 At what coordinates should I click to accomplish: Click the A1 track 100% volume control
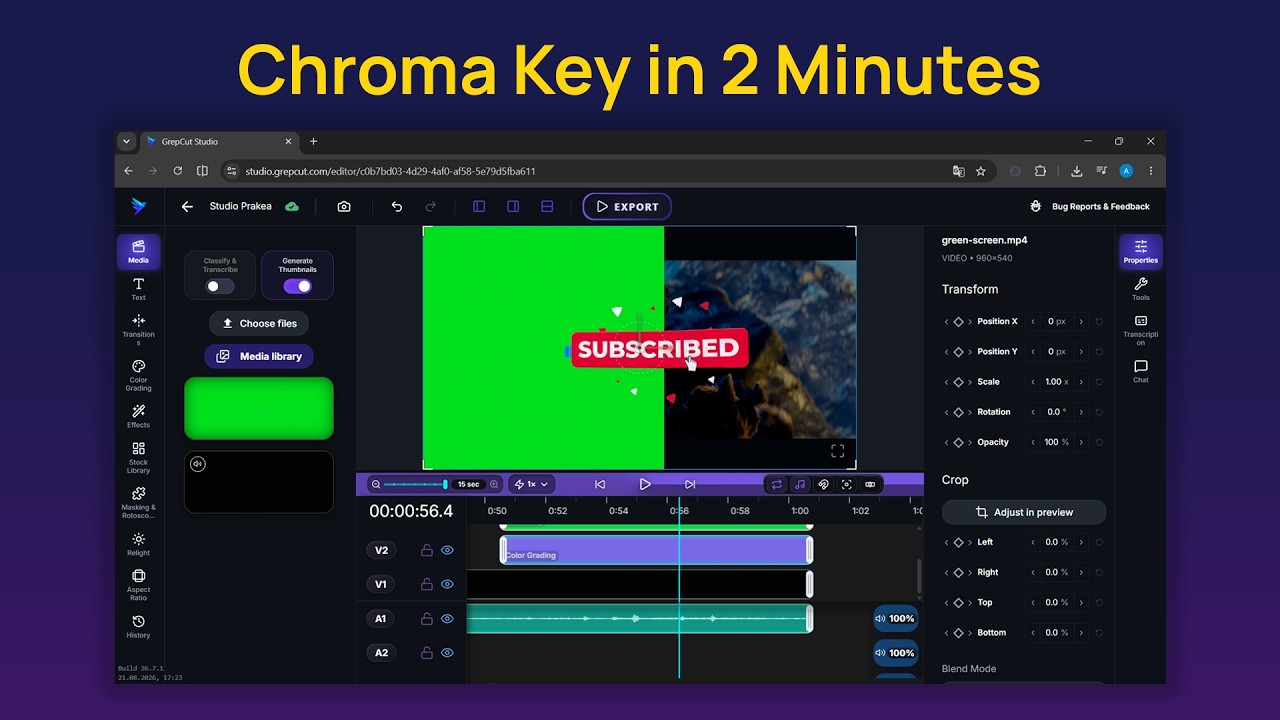895,619
